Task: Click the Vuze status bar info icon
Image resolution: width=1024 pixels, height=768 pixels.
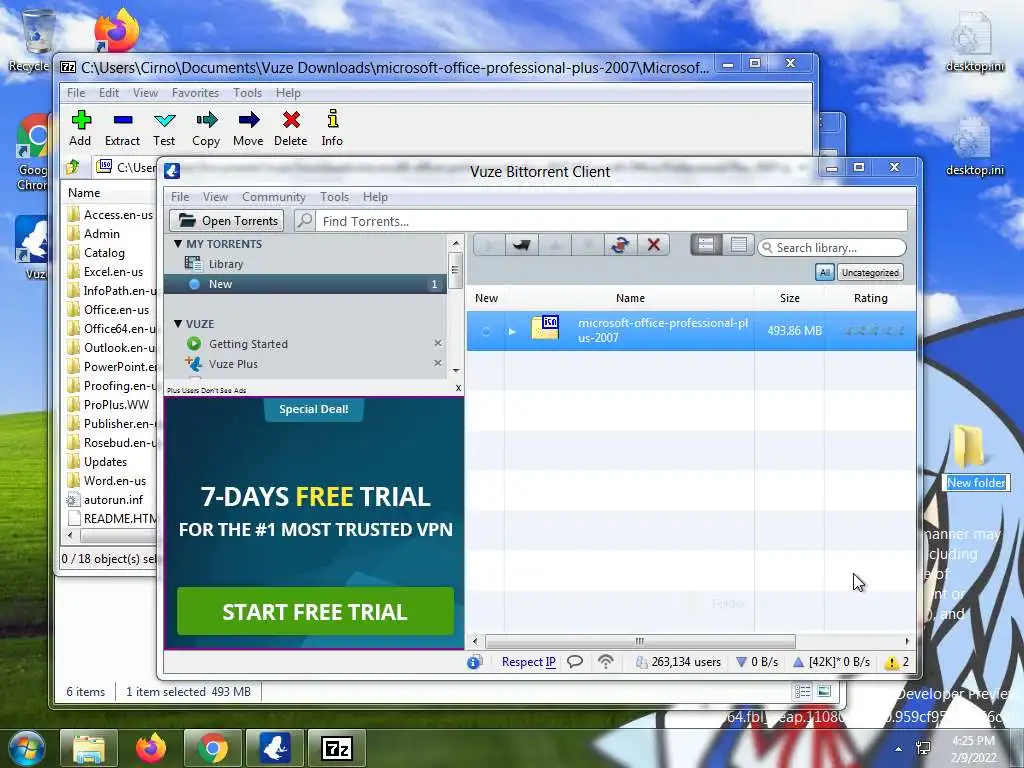Action: (x=474, y=662)
